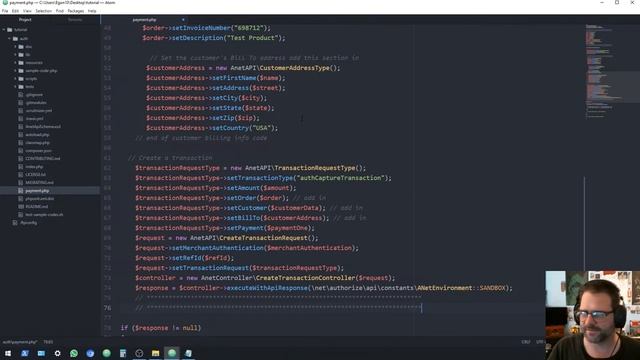This screenshot has width=640, height=360.
Task: Click the auth folder icon
Action: tap(16, 39)
